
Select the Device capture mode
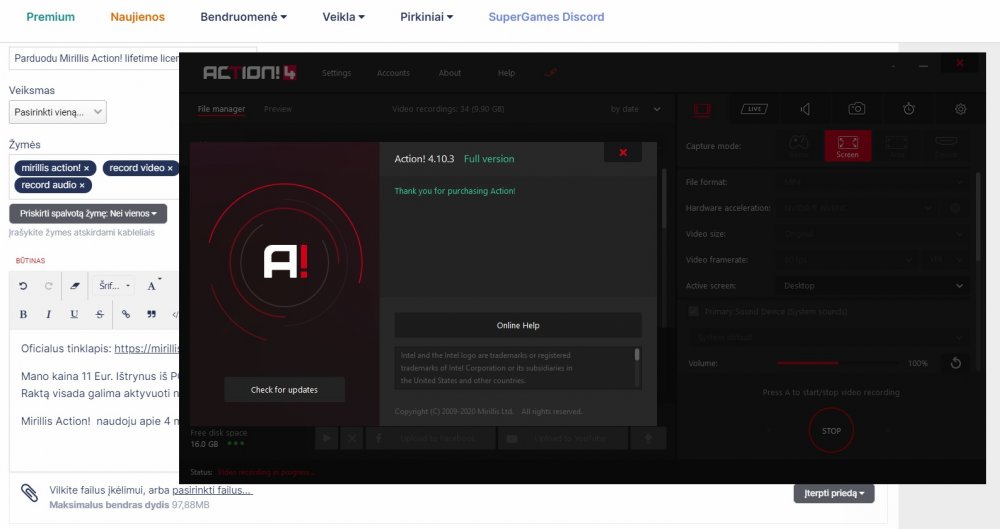tap(946, 146)
